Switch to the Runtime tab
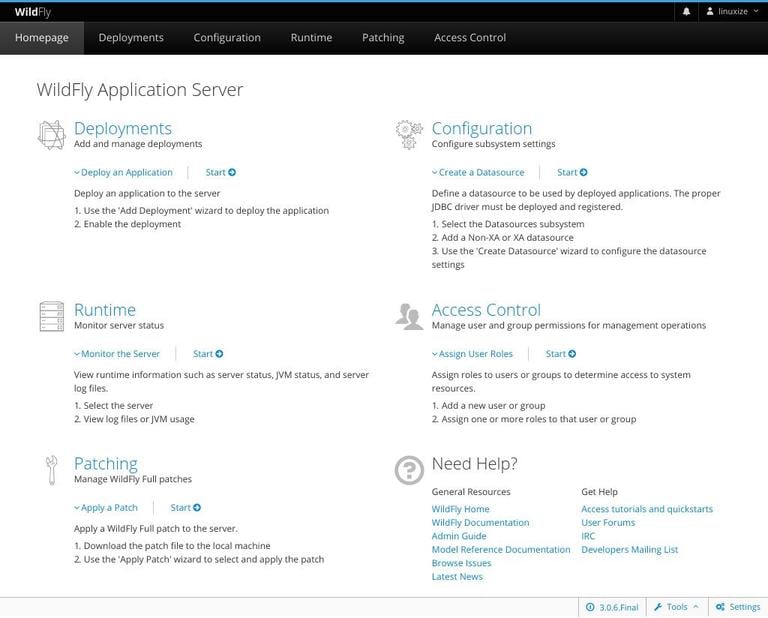768x618 pixels. click(311, 38)
